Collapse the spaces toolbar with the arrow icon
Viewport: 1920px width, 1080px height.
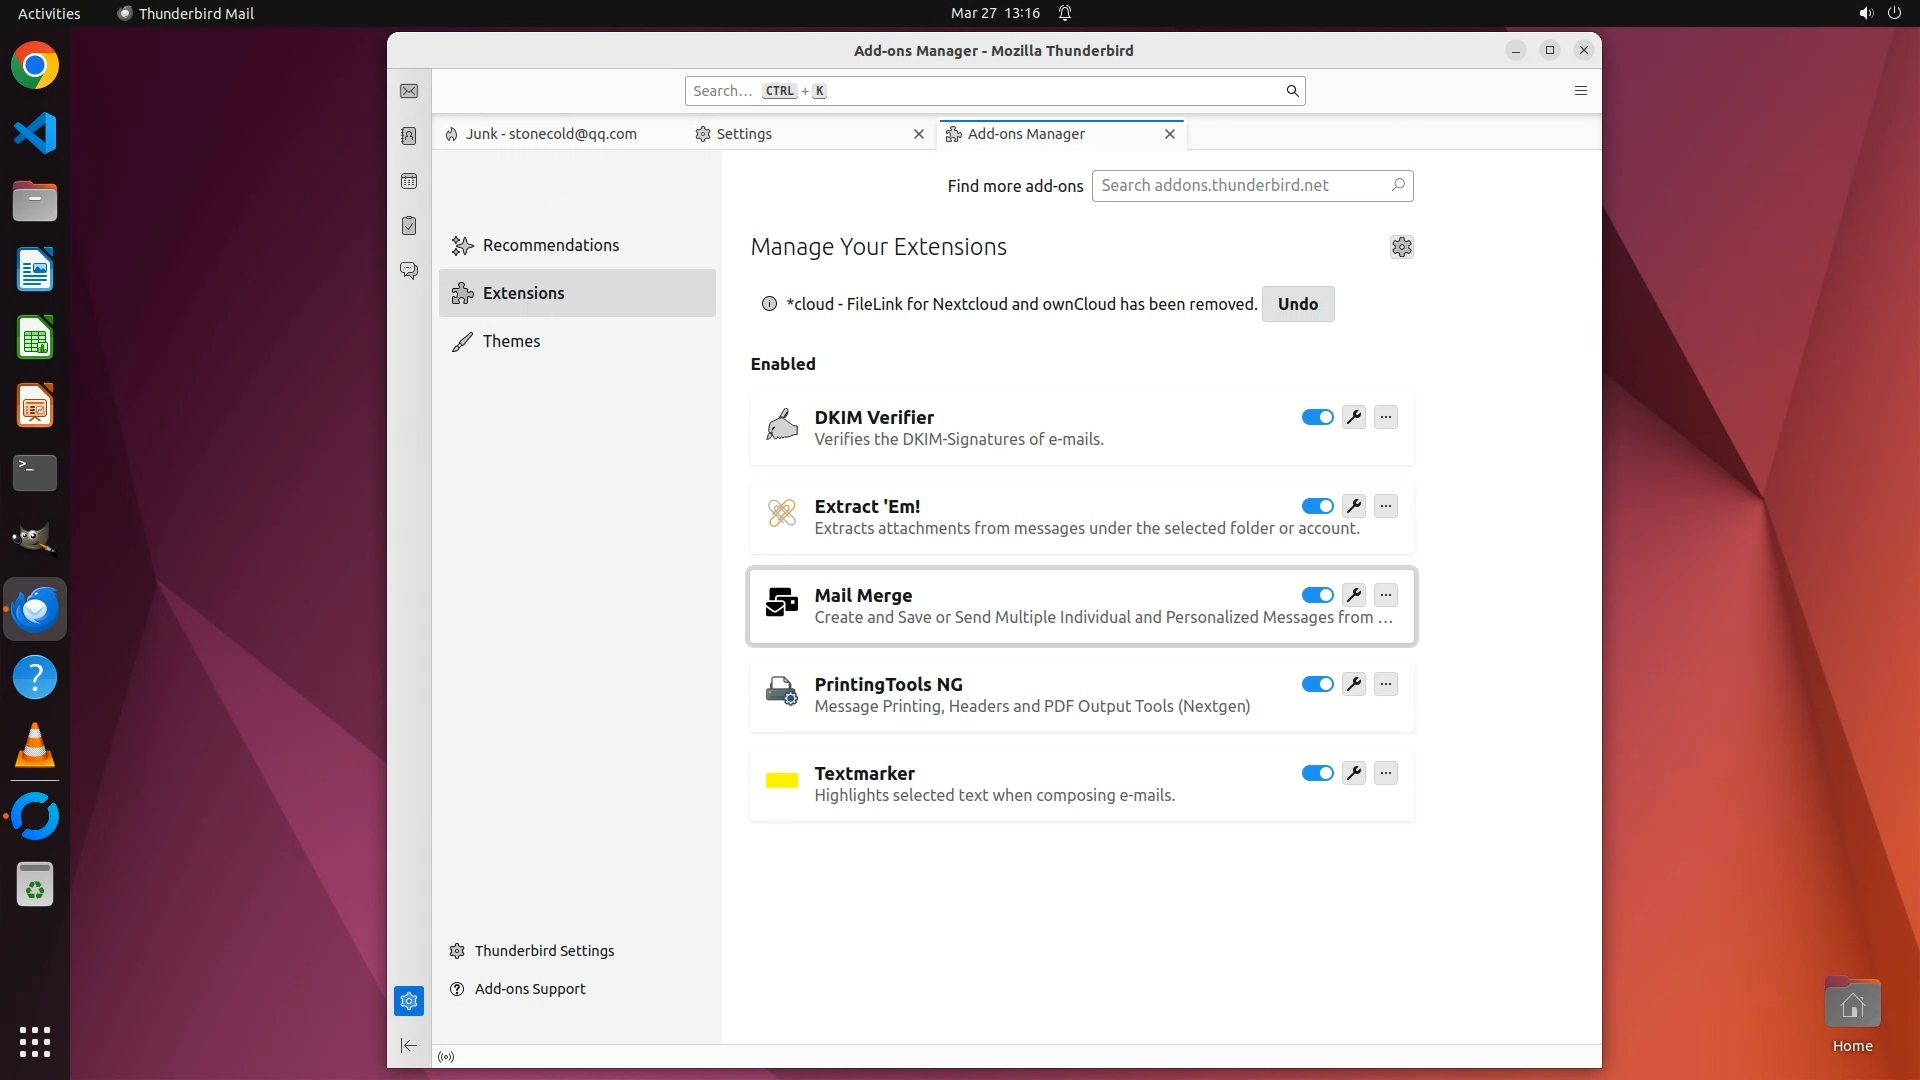pyautogui.click(x=409, y=1045)
